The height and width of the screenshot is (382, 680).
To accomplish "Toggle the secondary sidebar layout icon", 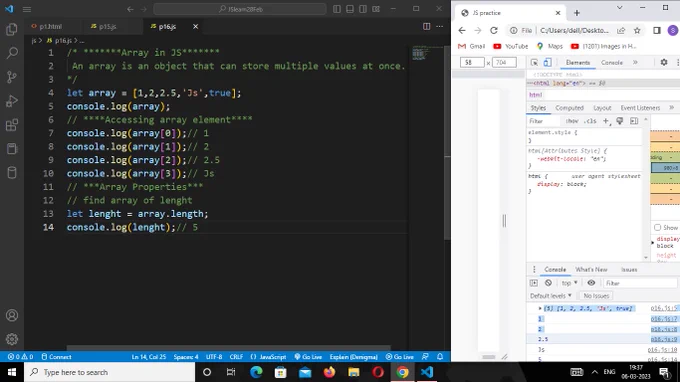I will click(x=363, y=9).
